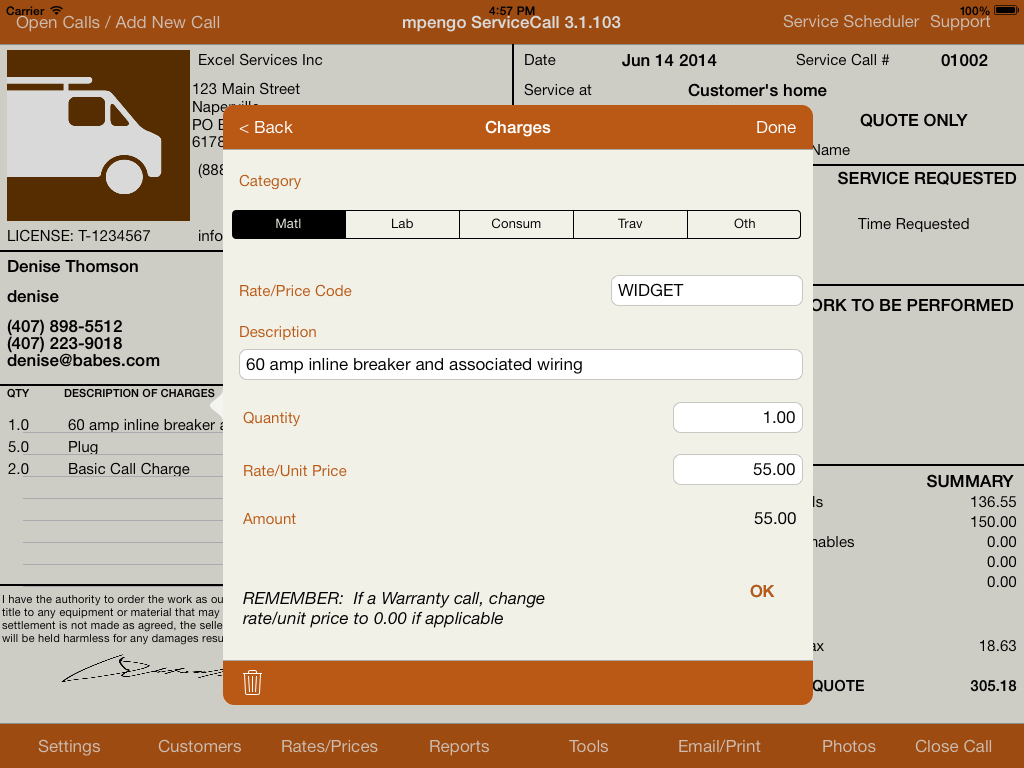Tap the company van logo image
Viewport: 1024px width, 768px height.
(98, 135)
